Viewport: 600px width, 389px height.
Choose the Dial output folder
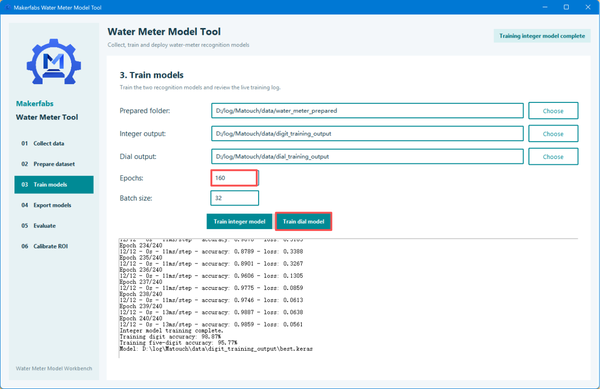pos(553,157)
